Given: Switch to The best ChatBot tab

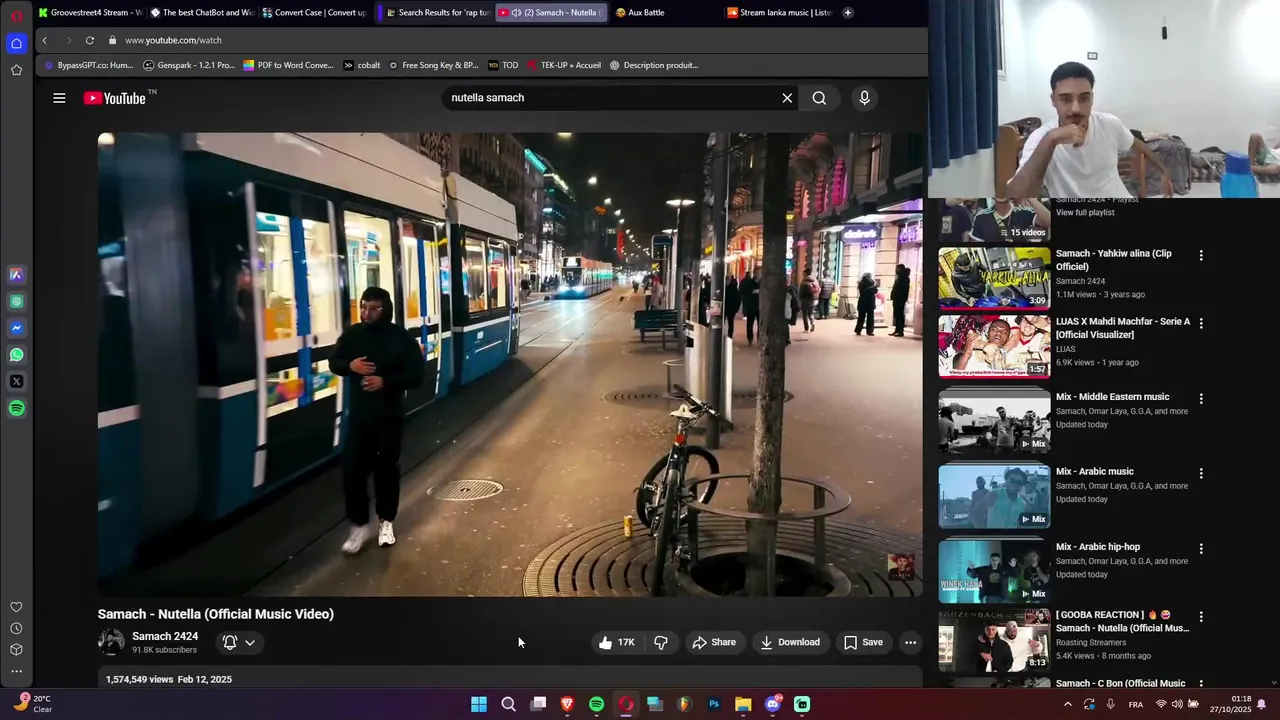Looking at the screenshot, I should tap(202, 13).
